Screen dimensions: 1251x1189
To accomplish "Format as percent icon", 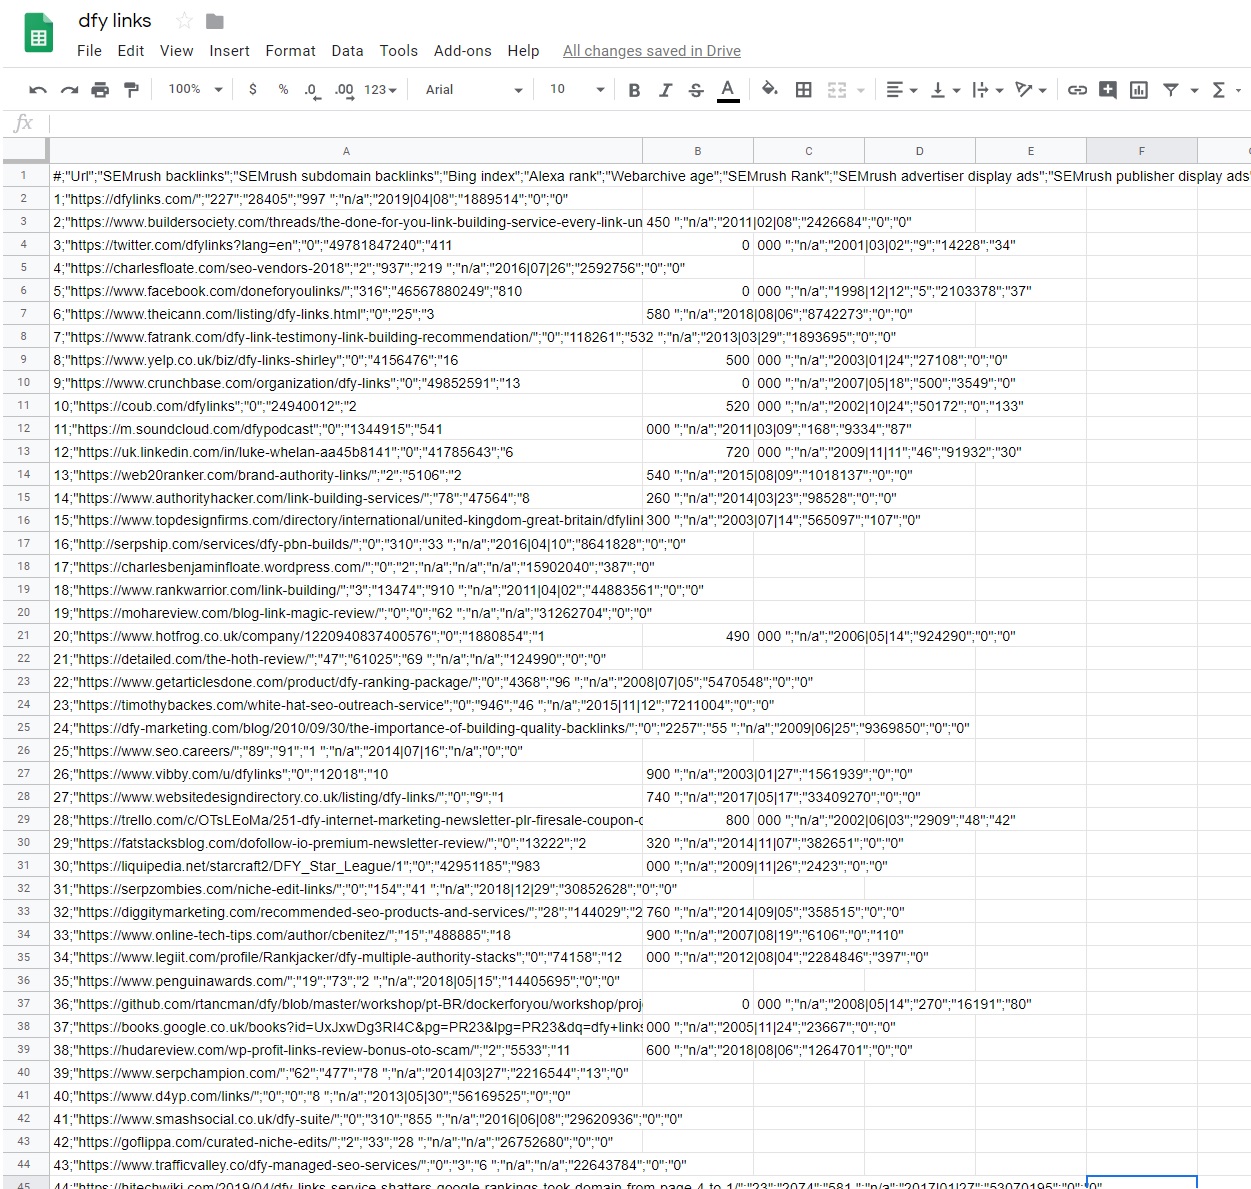I will point(283,90).
